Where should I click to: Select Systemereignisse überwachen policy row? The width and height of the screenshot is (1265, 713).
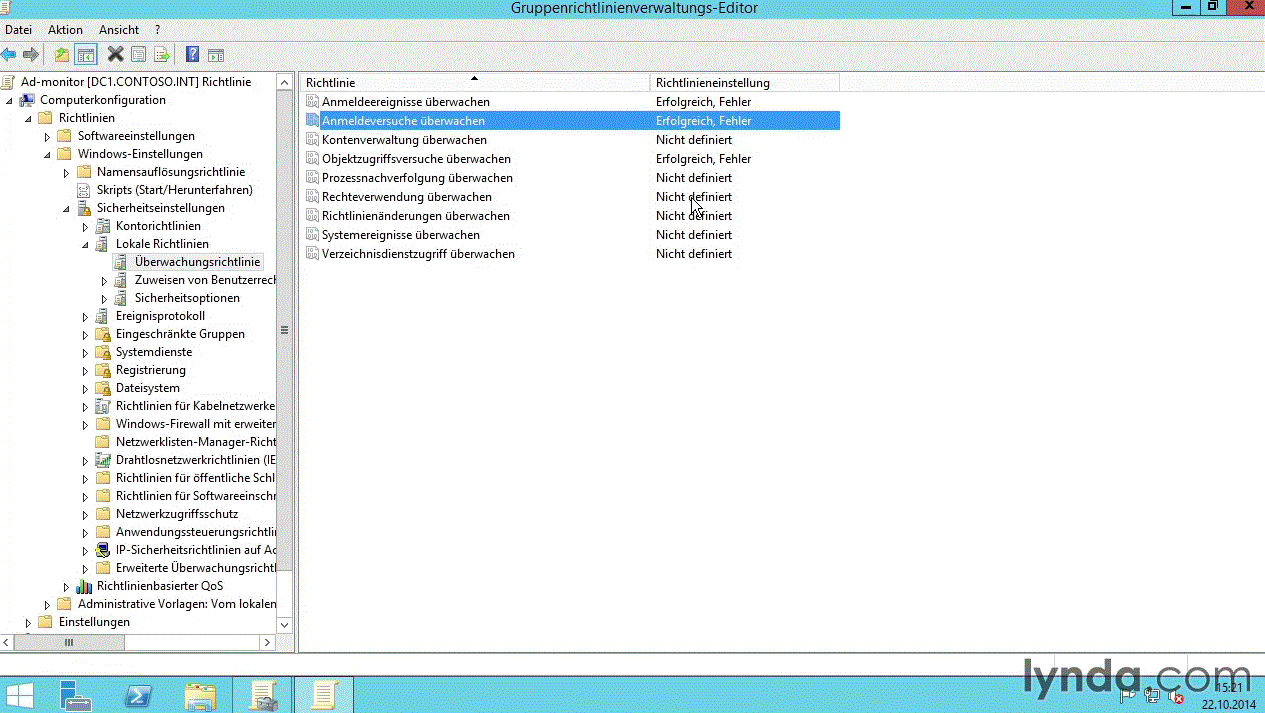(570, 235)
